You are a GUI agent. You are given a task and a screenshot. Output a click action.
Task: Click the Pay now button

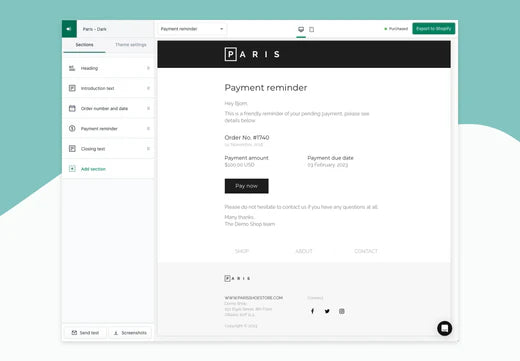pyautogui.click(x=246, y=186)
